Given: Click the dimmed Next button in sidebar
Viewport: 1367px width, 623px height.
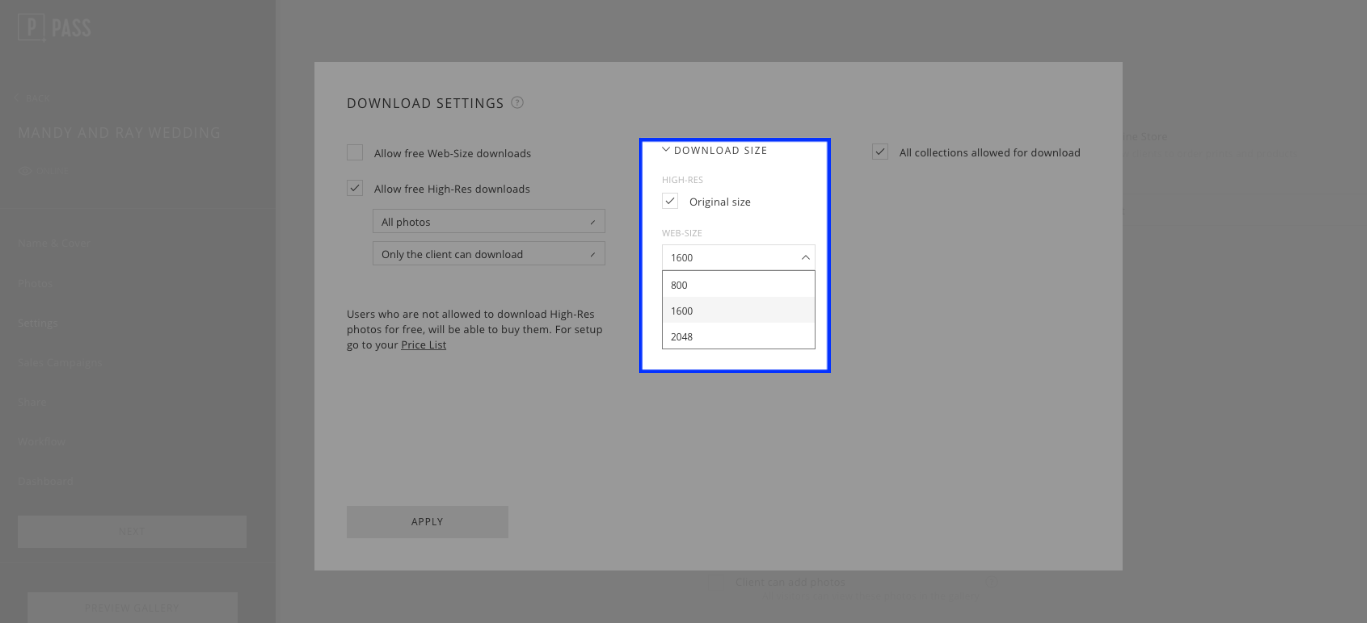Looking at the screenshot, I should (132, 531).
